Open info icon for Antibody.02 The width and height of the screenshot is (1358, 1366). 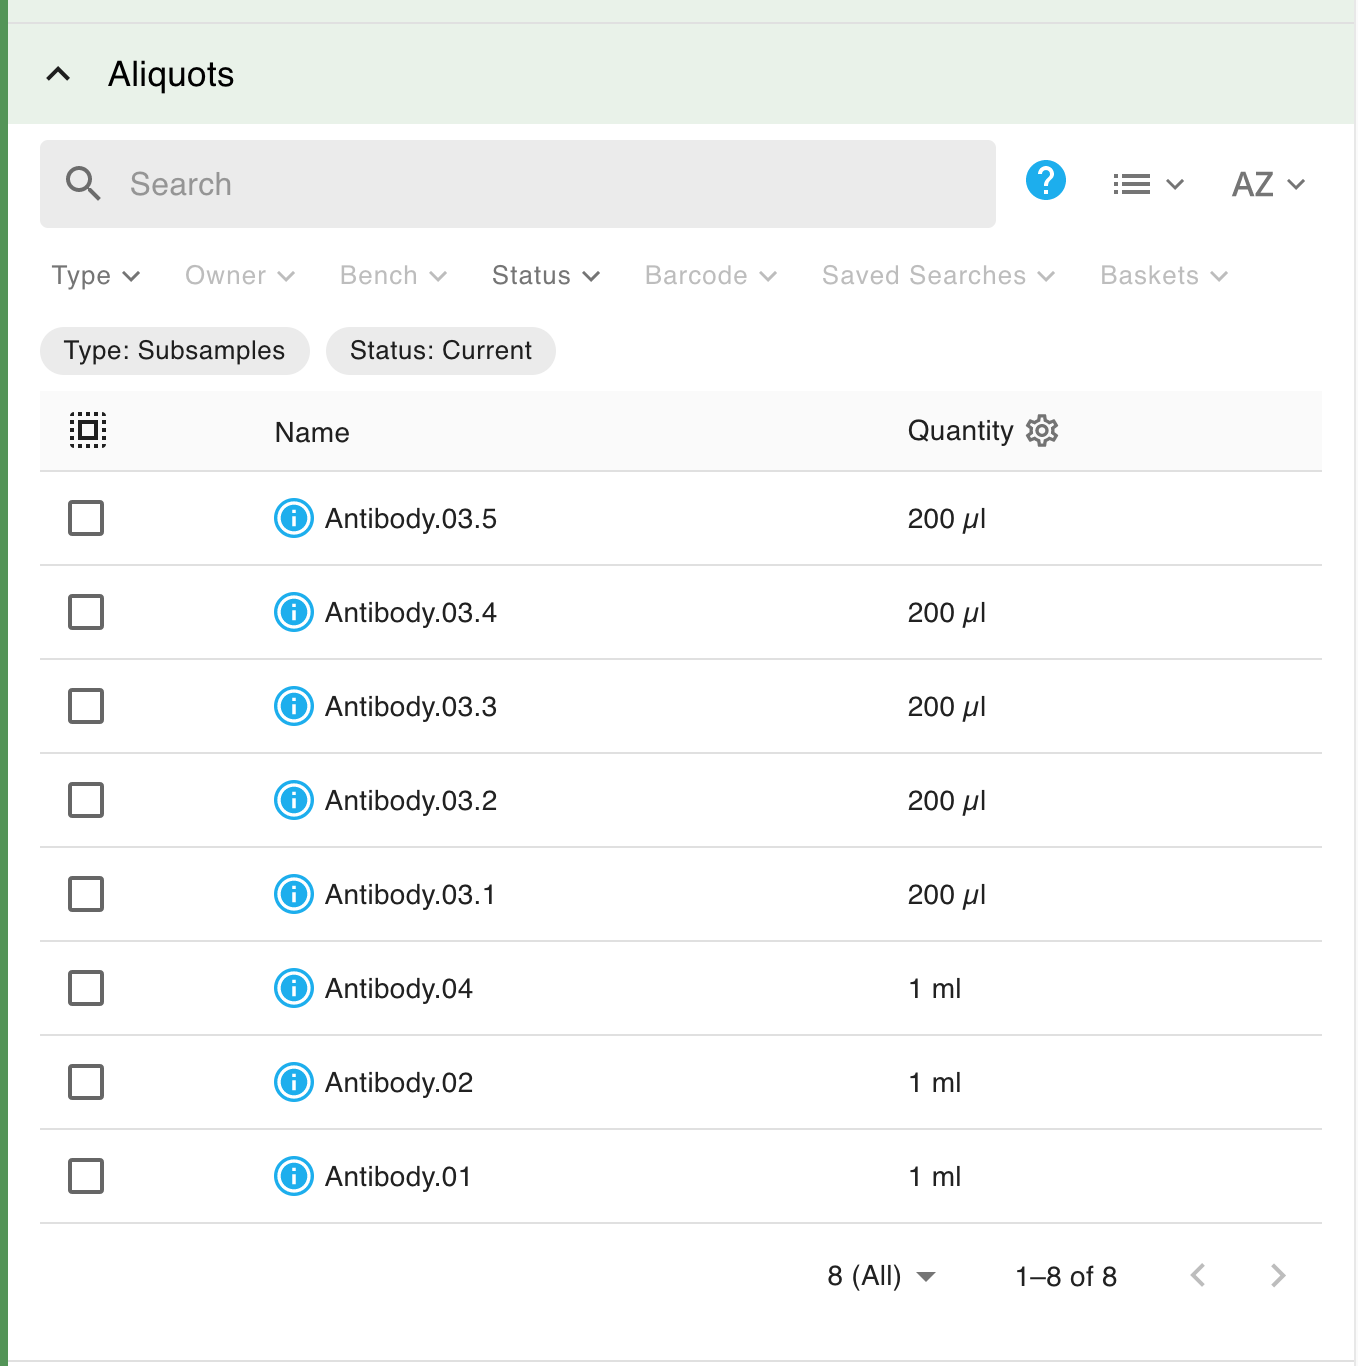(294, 1082)
